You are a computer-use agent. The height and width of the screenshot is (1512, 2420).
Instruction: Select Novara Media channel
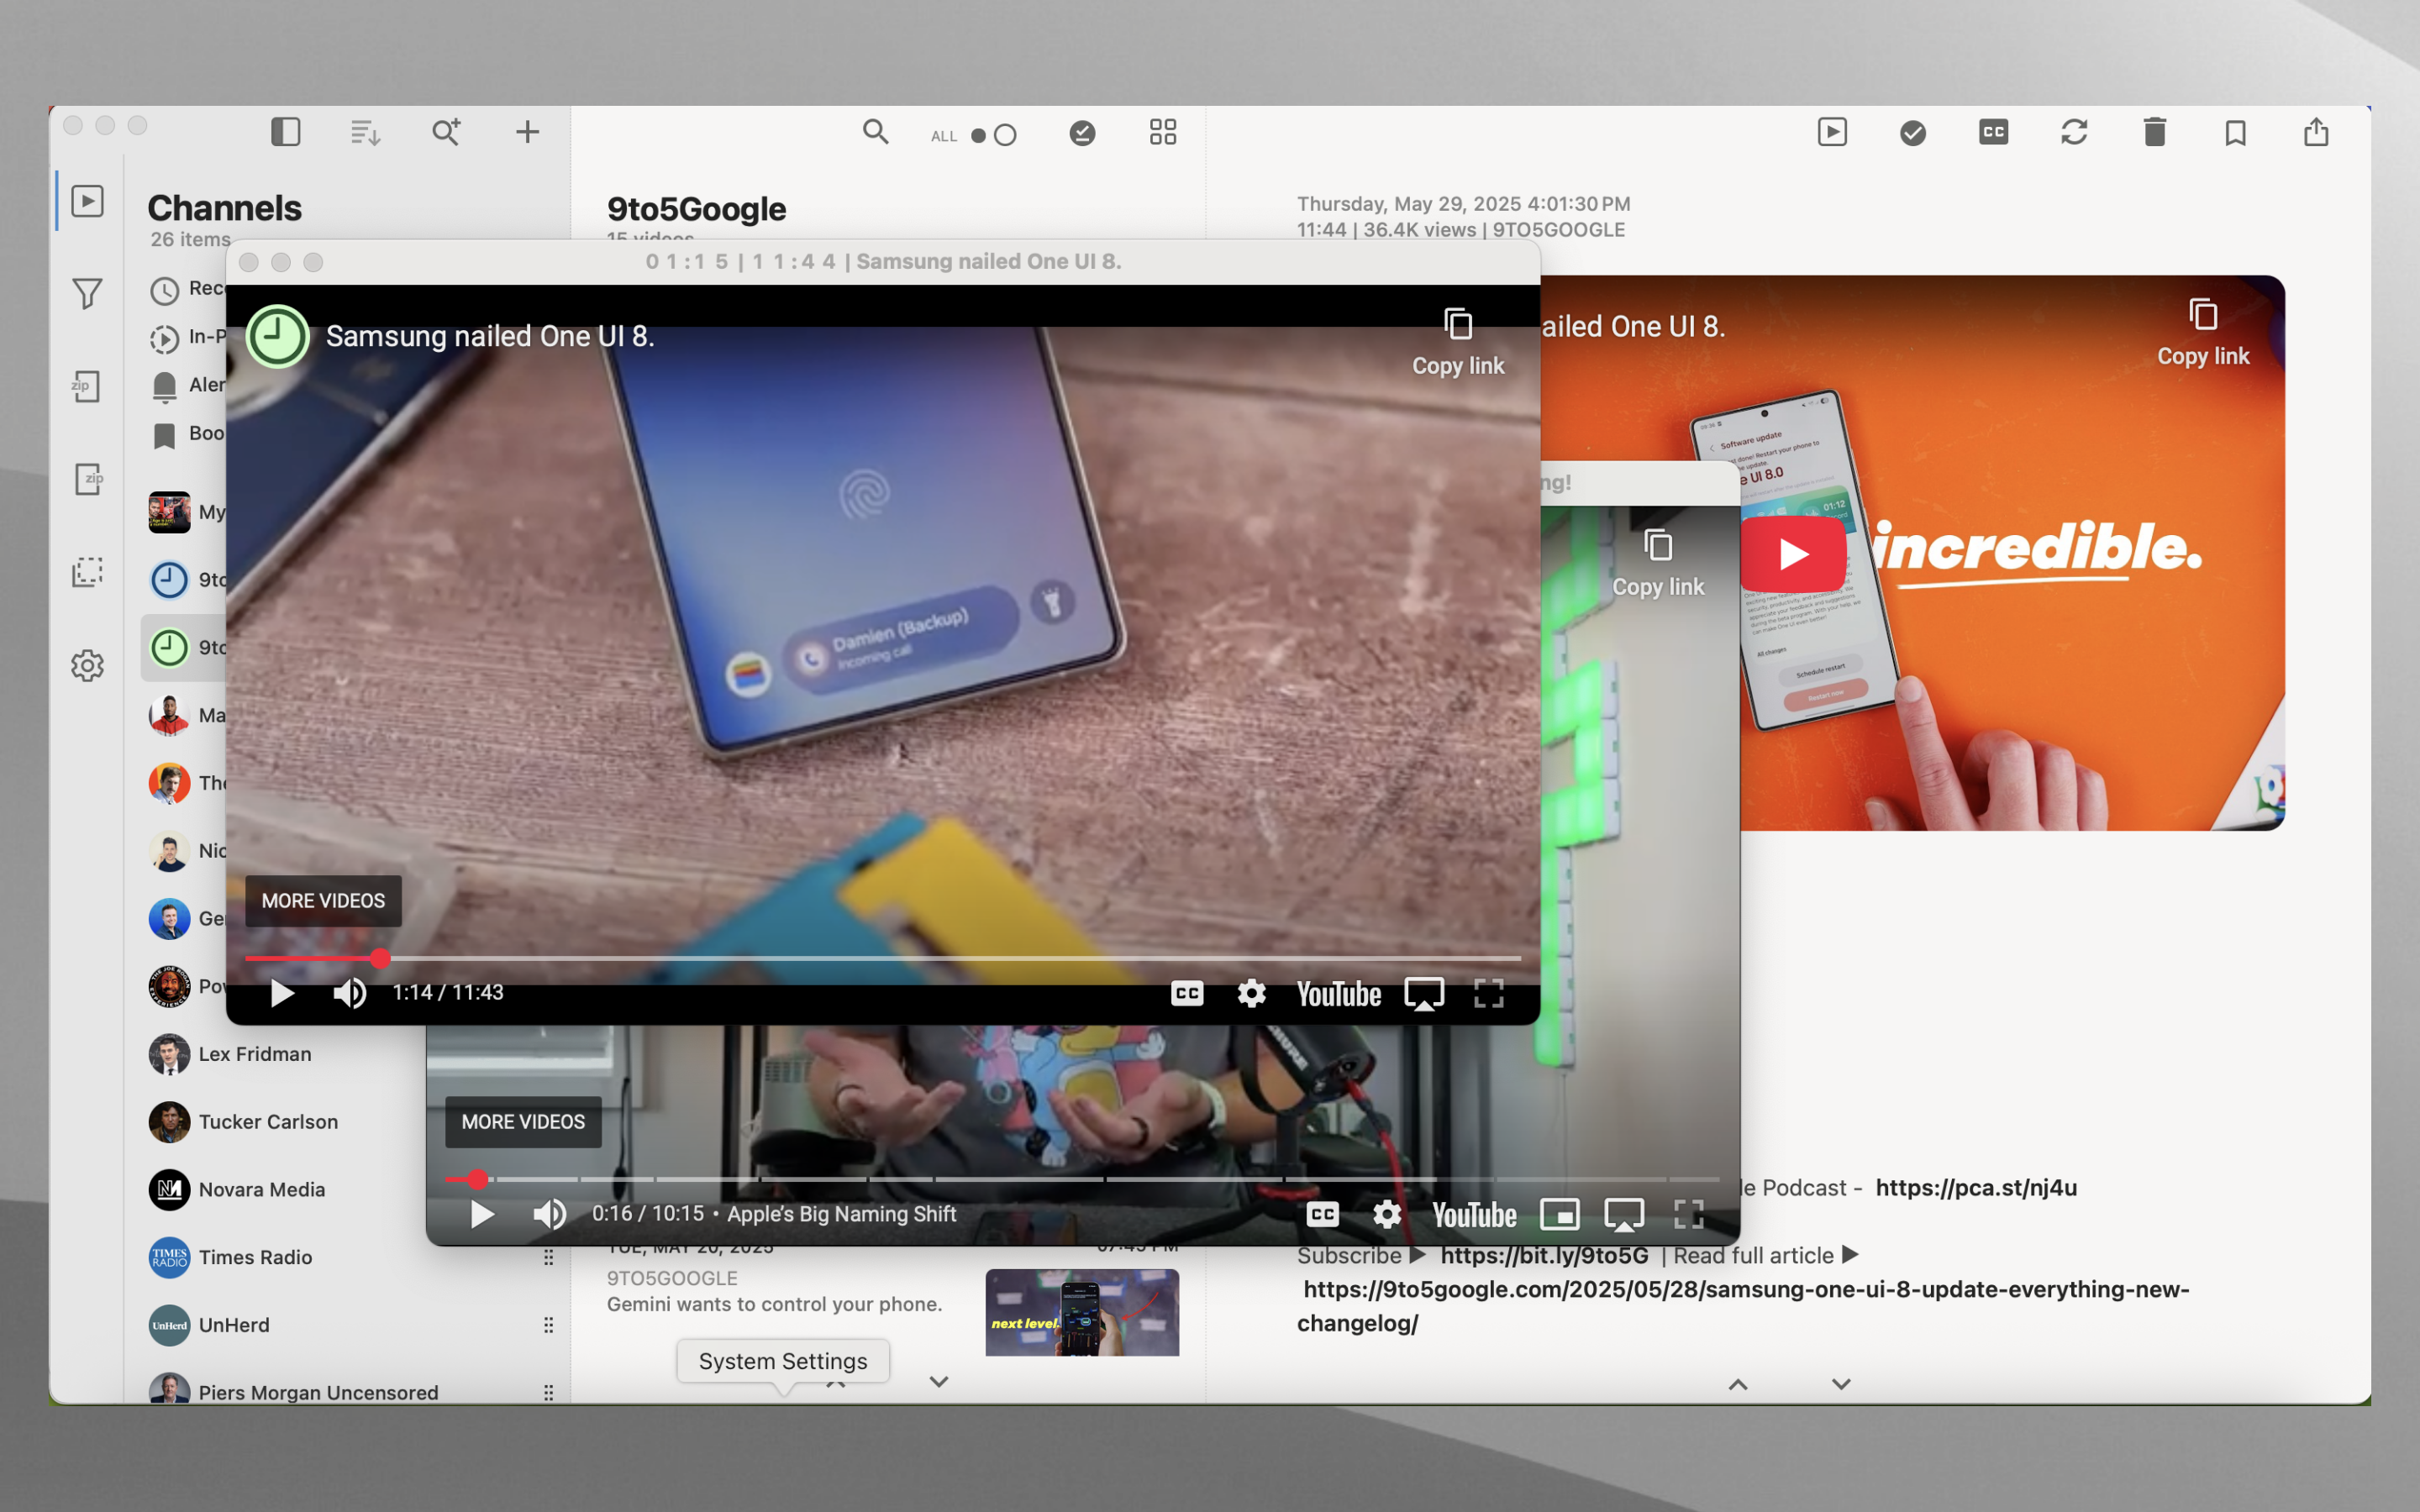click(x=261, y=1189)
